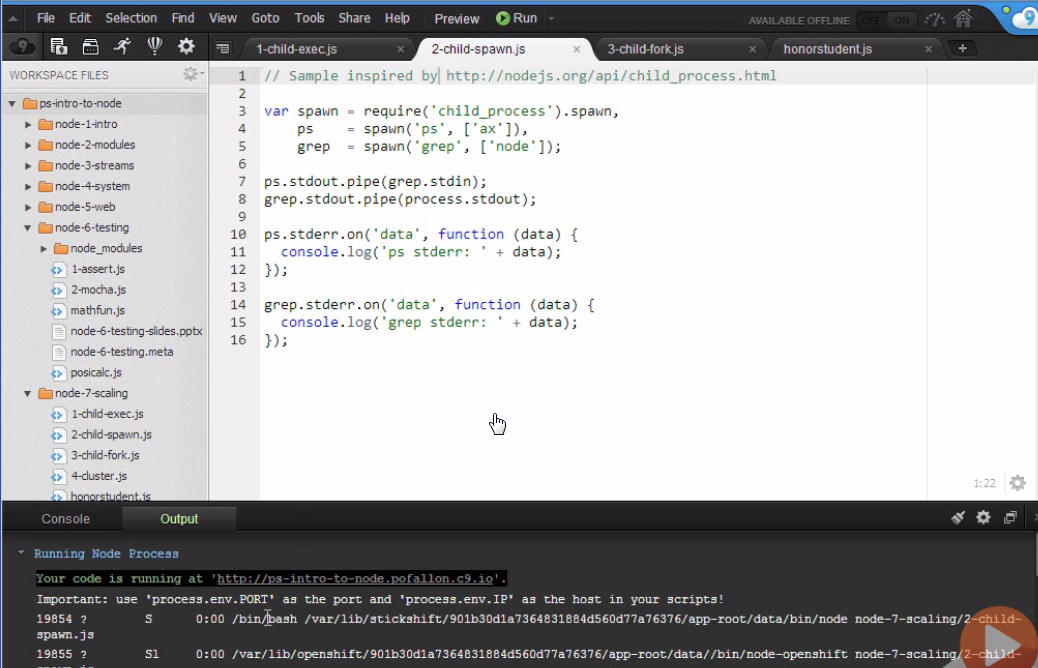The height and width of the screenshot is (668, 1038).
Task: Expand the node-2-modules folder arrow
Action: [28, 145]
